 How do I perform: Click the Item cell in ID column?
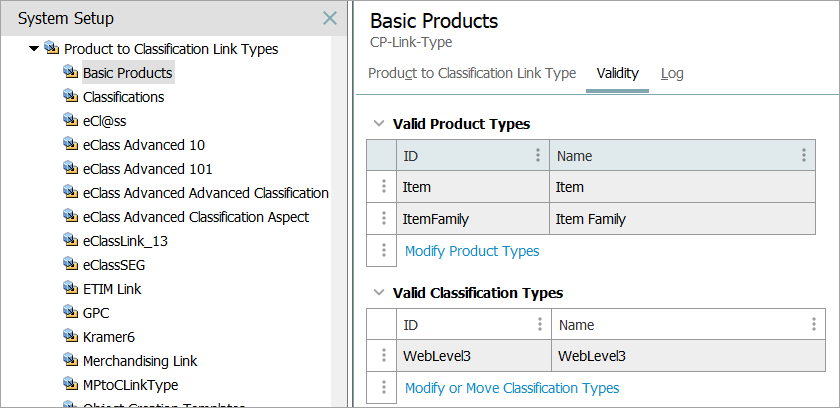[473, 187]
